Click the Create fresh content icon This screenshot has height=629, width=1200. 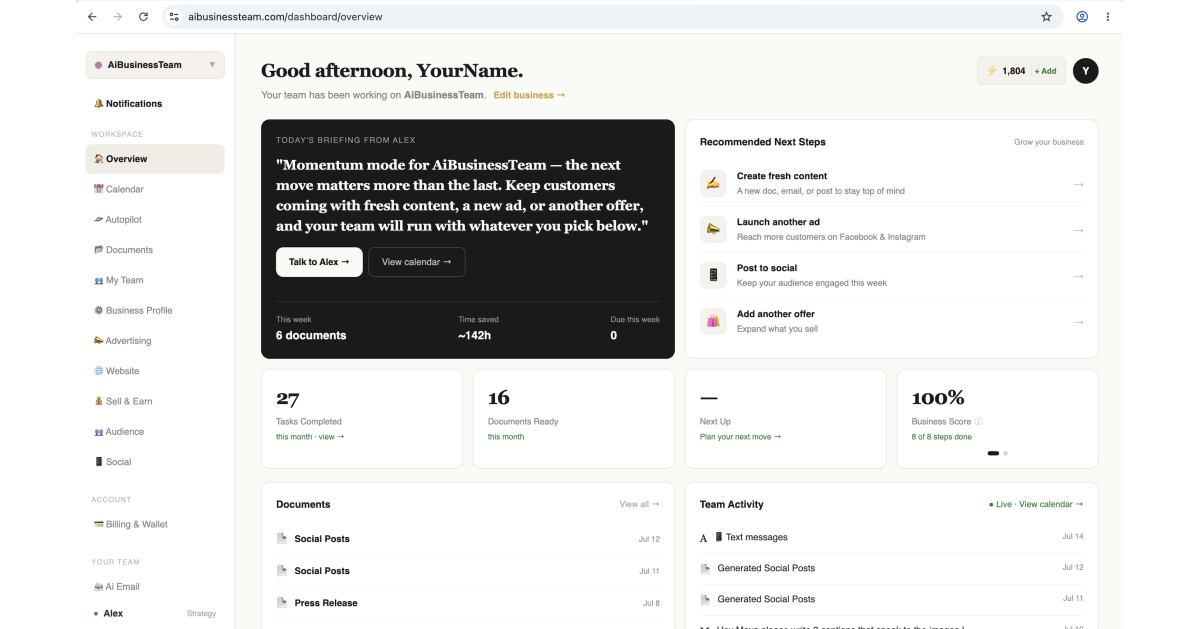[713, 183]
